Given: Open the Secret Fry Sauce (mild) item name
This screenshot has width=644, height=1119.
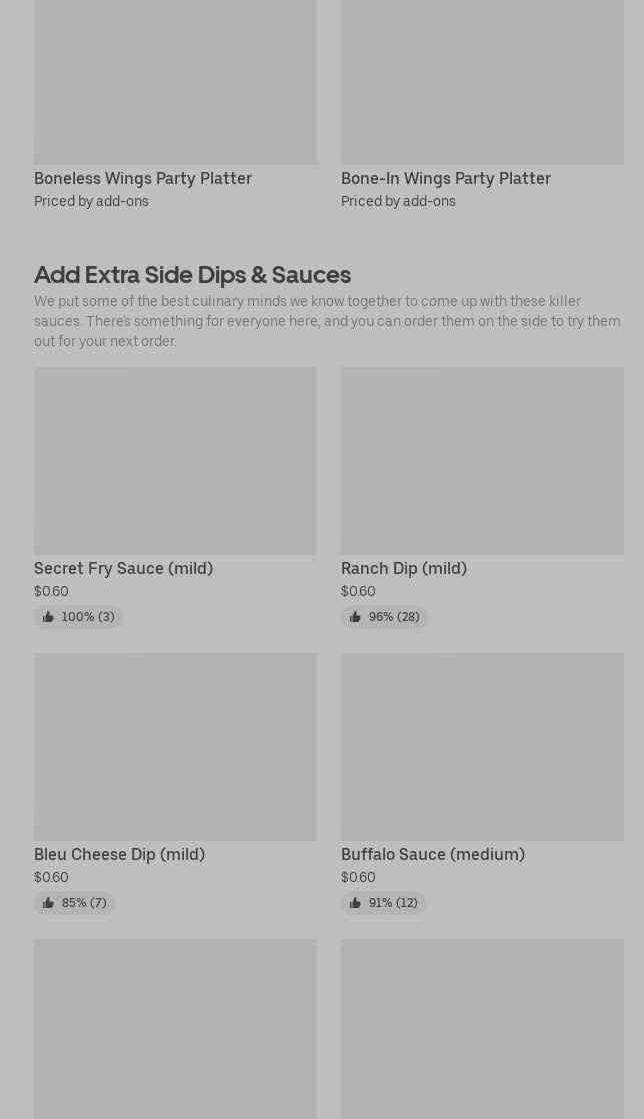Looking at the screenshot, I should (123, 568).
